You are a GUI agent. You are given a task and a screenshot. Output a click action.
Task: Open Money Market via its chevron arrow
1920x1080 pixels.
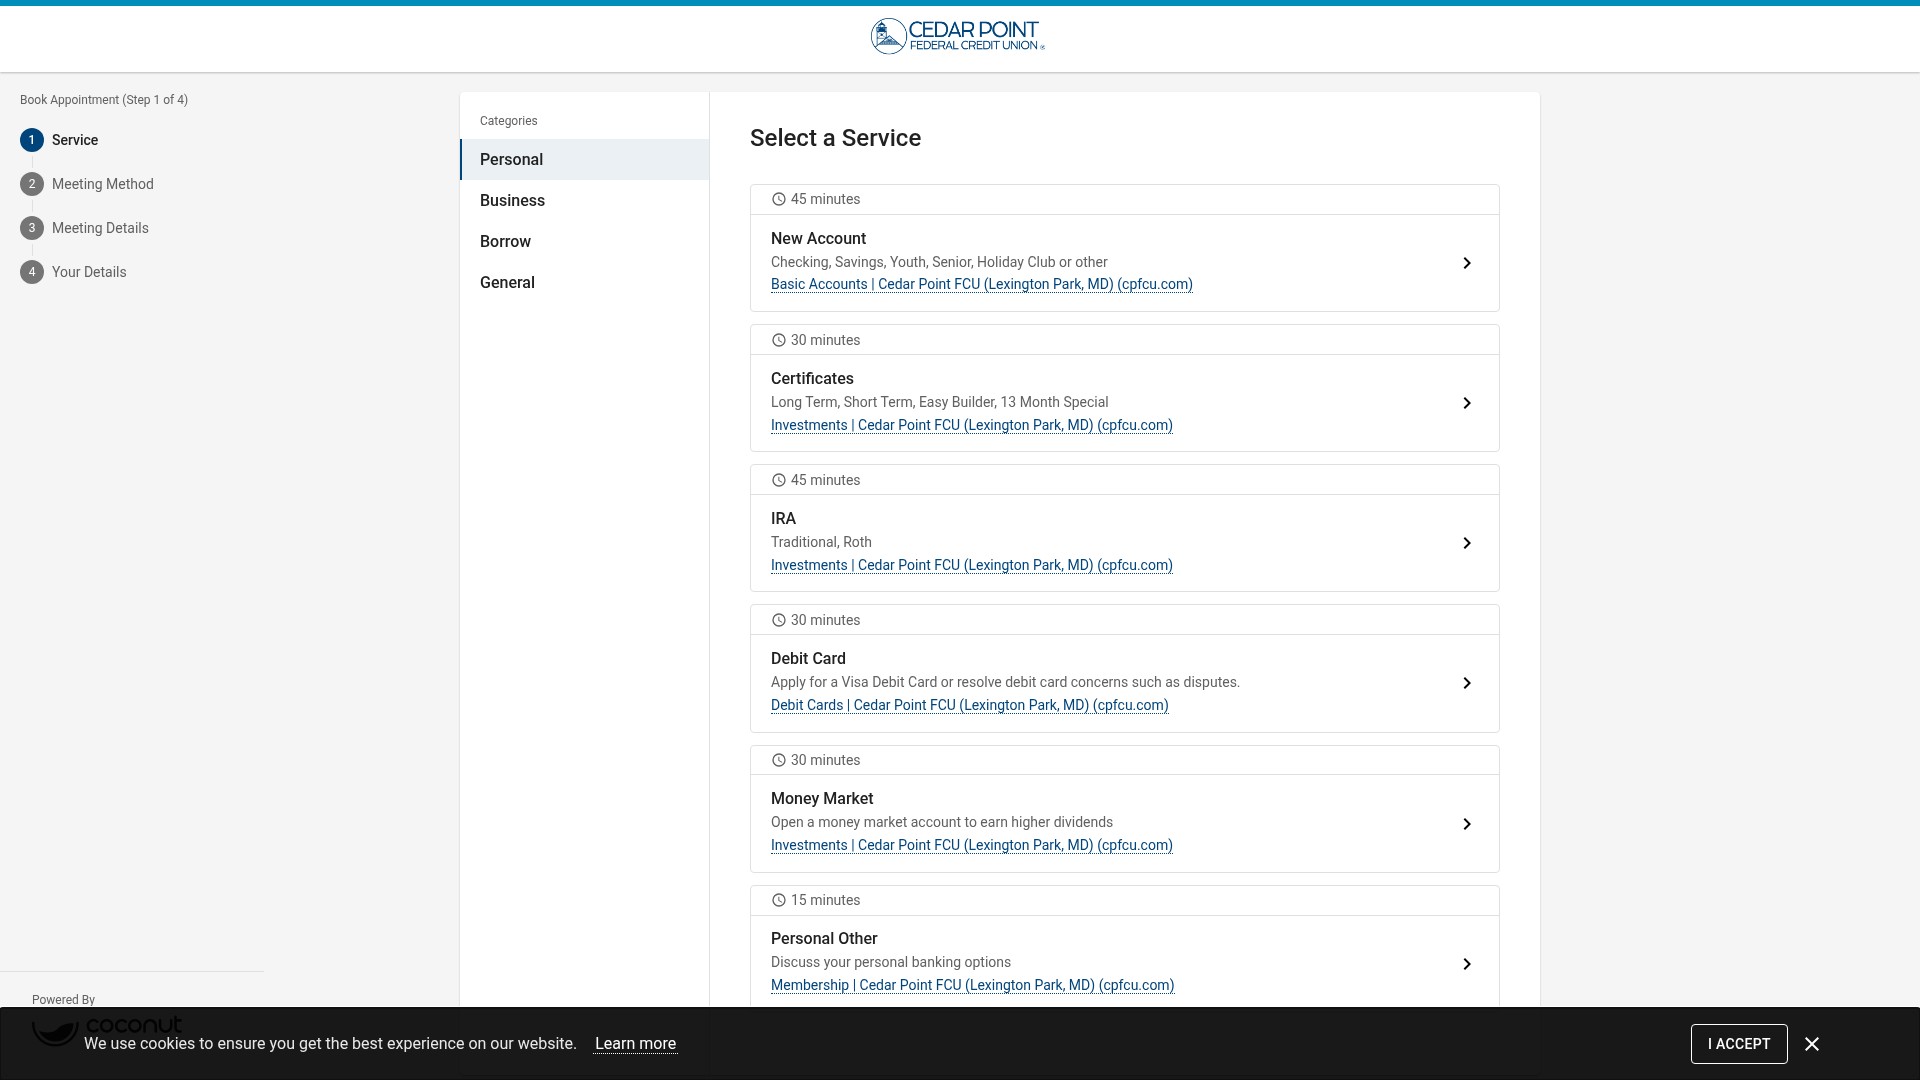[x=1467, y=824]
